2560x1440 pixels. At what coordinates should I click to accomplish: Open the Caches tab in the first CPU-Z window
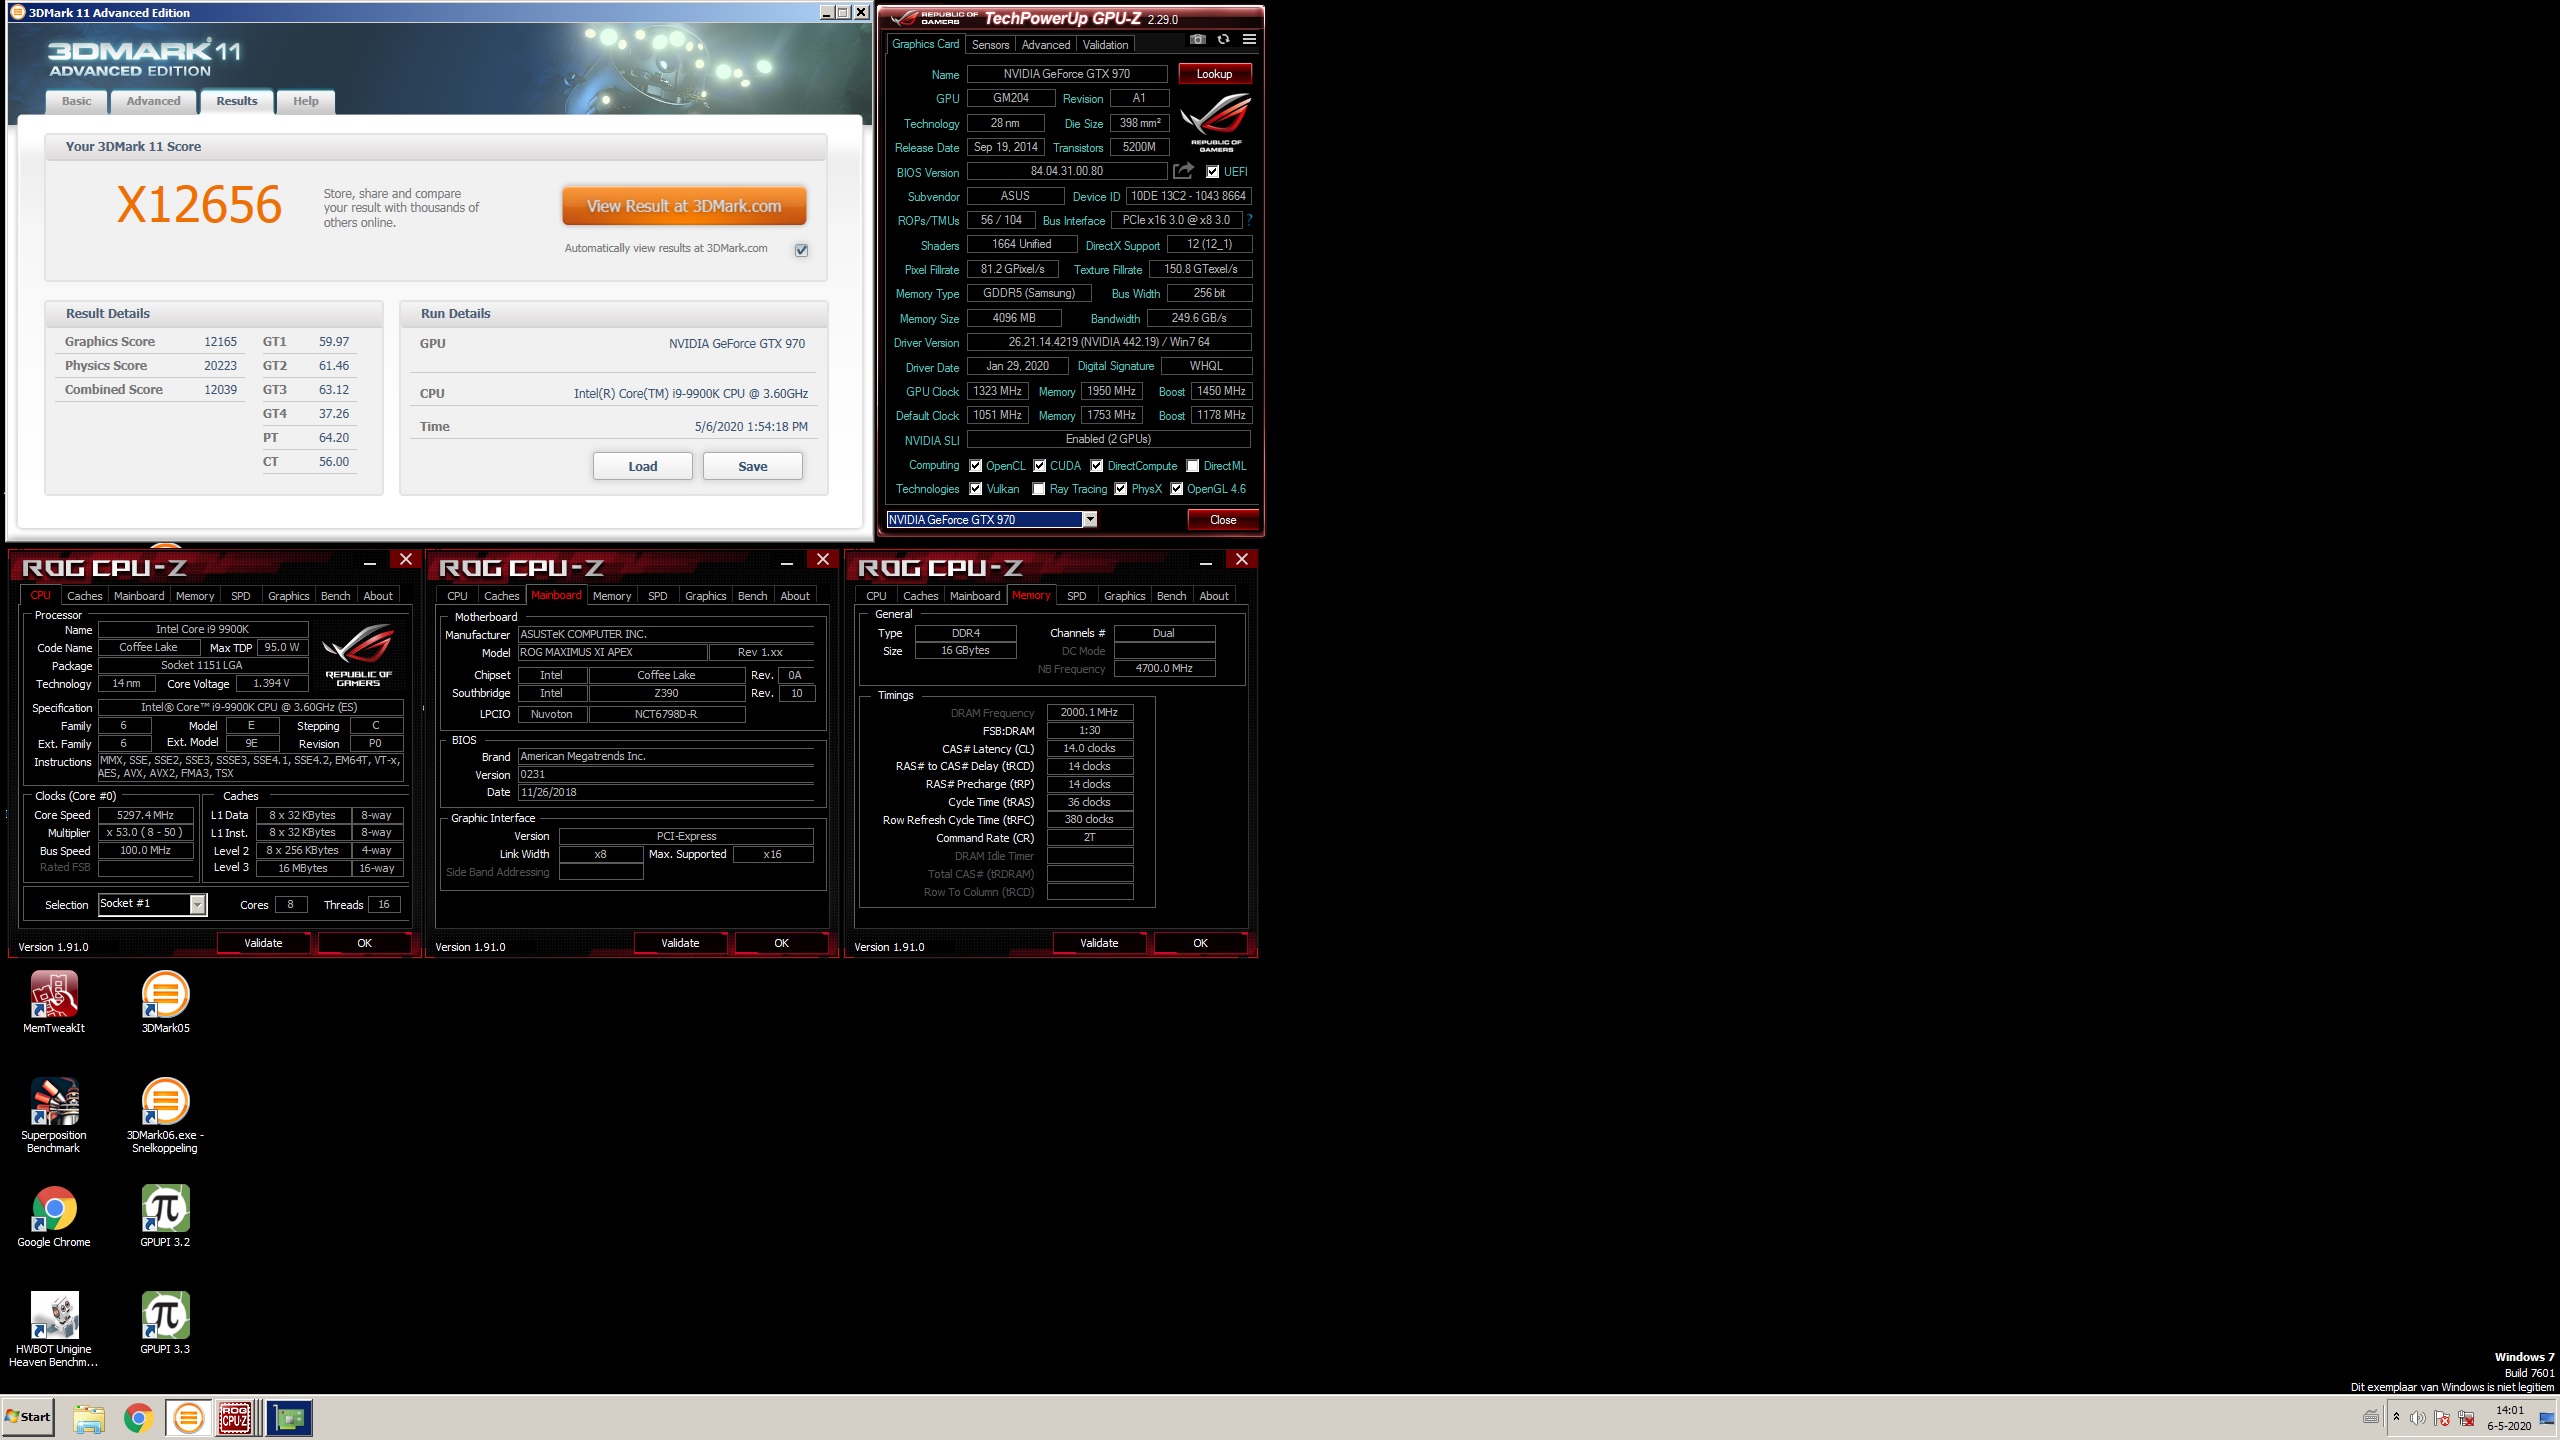84,596
